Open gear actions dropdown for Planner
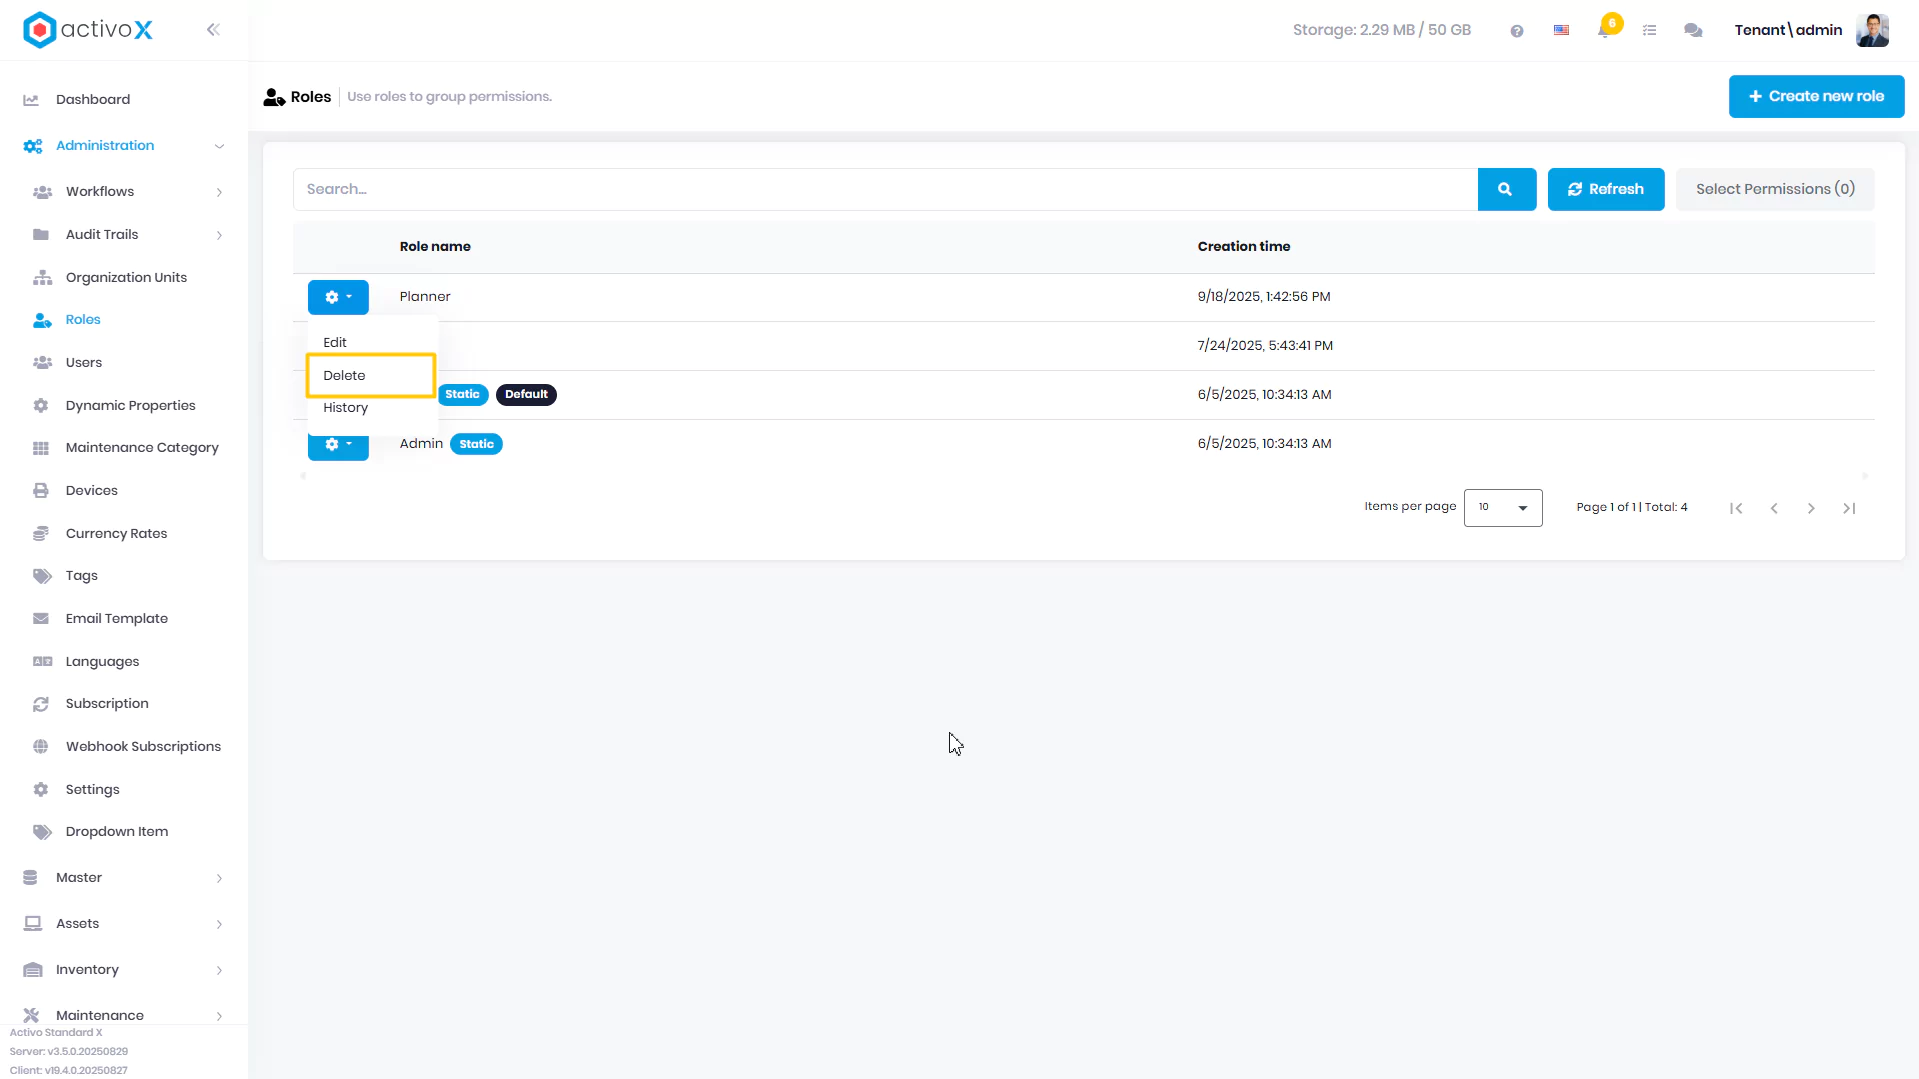Viewport: 1919px width, 1079px height. (338, 297)
